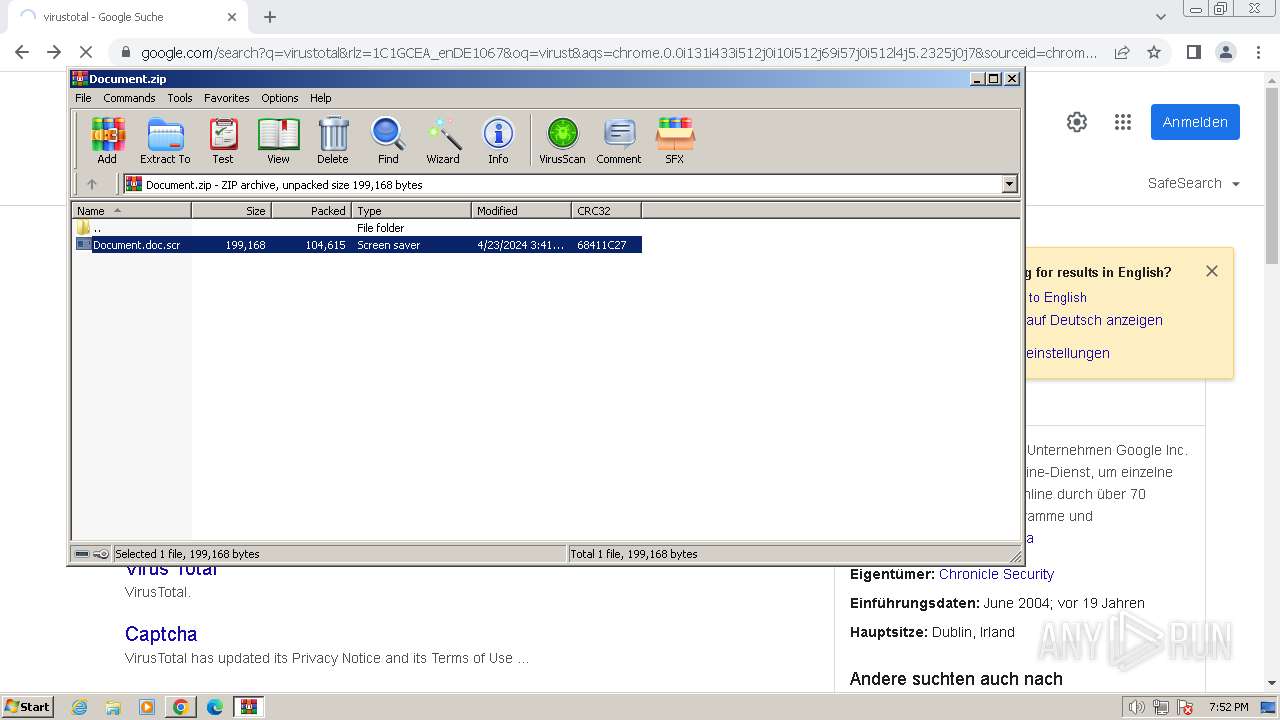This screenshot has width=1280, height=720.
Task: Click the Chrome back arrow
Action: pos(22,52)
